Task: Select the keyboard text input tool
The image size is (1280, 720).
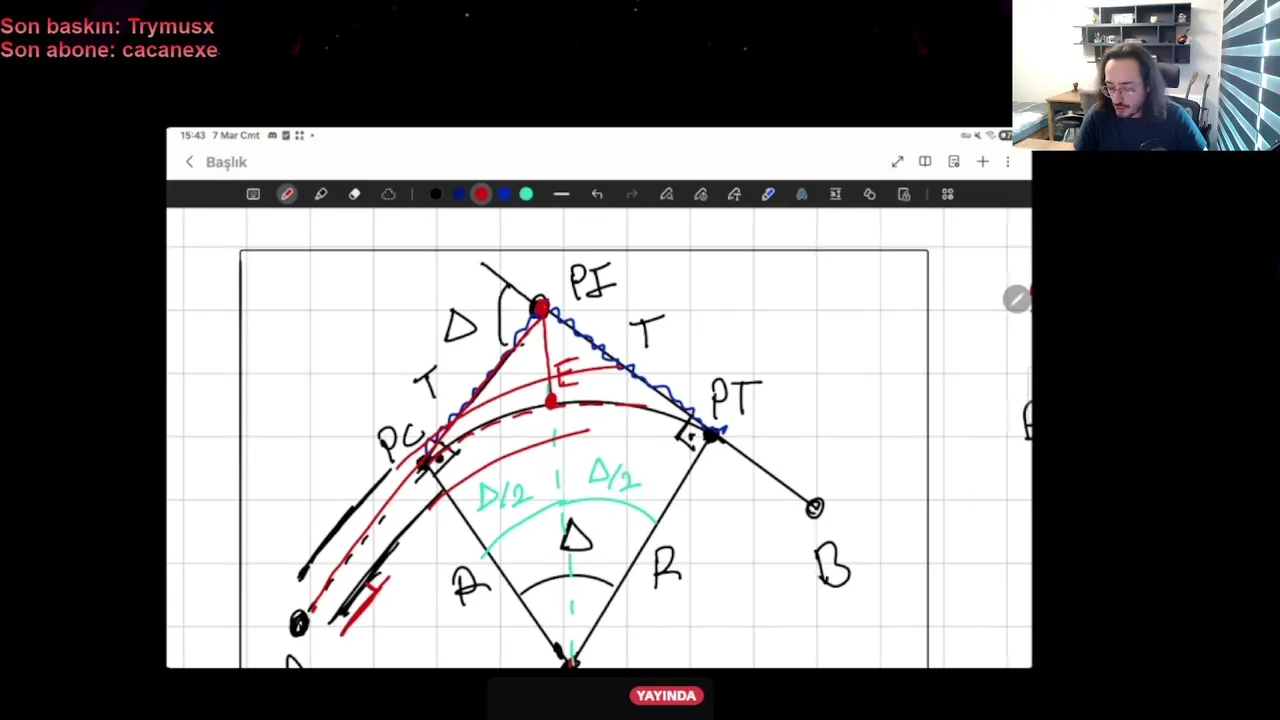Action: point(253,194)
